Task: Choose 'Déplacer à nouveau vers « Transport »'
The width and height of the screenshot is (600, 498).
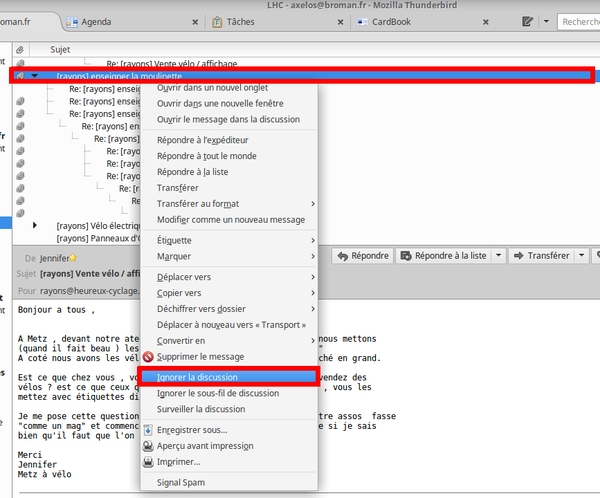Action: 231,325
